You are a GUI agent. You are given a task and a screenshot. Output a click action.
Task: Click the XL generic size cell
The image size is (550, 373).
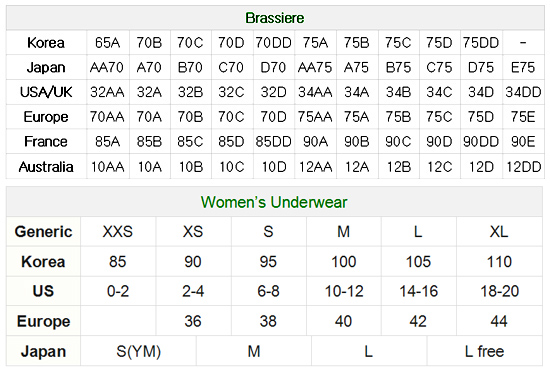coord(499,232)
